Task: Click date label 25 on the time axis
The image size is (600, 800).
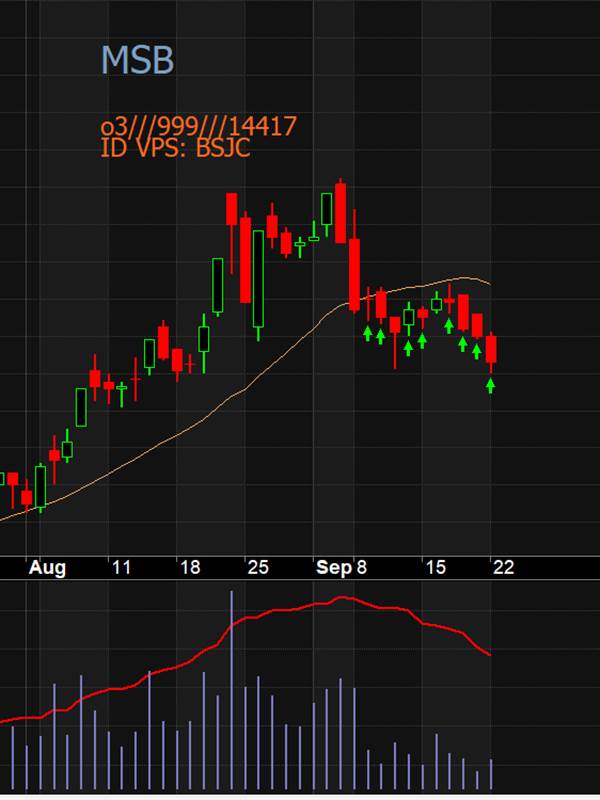Action: [258, 568]
